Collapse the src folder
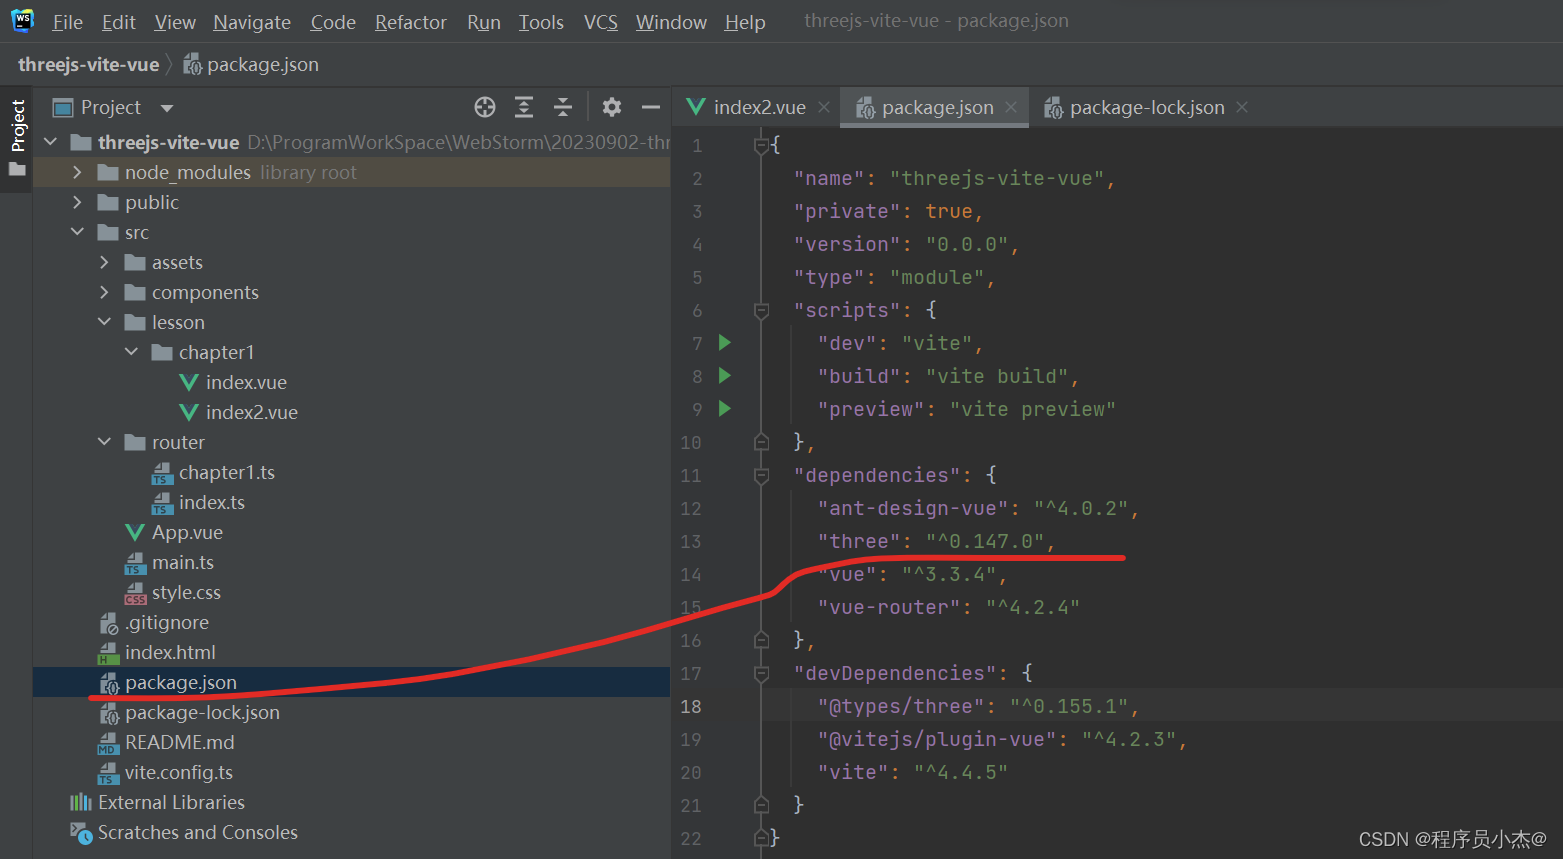 [78, 232]
